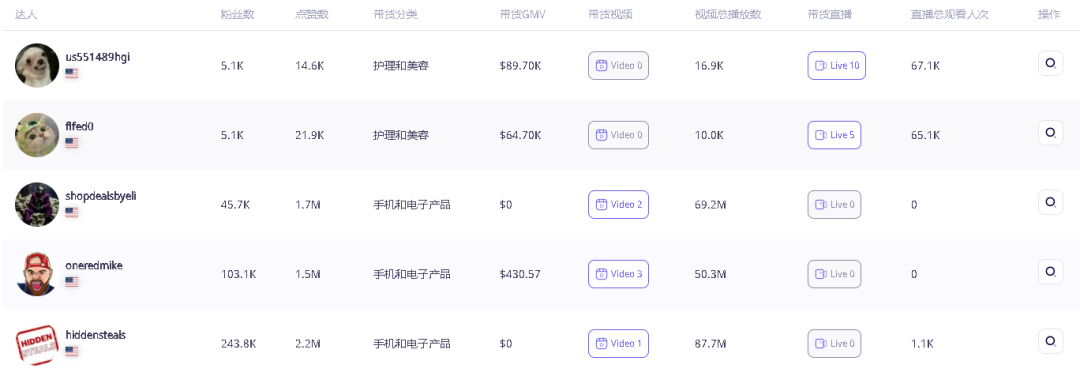
Task: Click the US flag under oneredmike
Action: click(72, 282)
